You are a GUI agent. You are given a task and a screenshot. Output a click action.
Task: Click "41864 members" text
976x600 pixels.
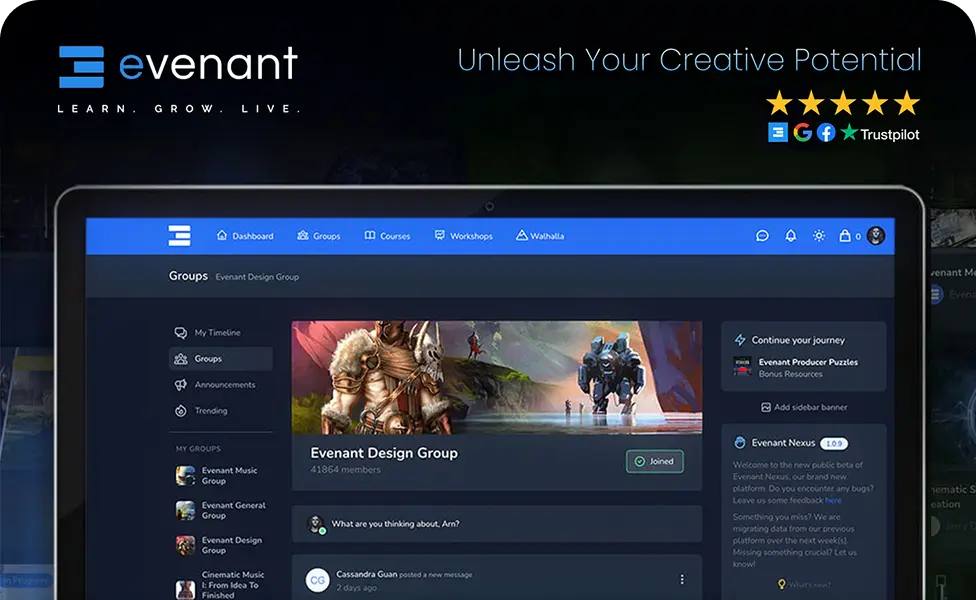pos(345,470)
